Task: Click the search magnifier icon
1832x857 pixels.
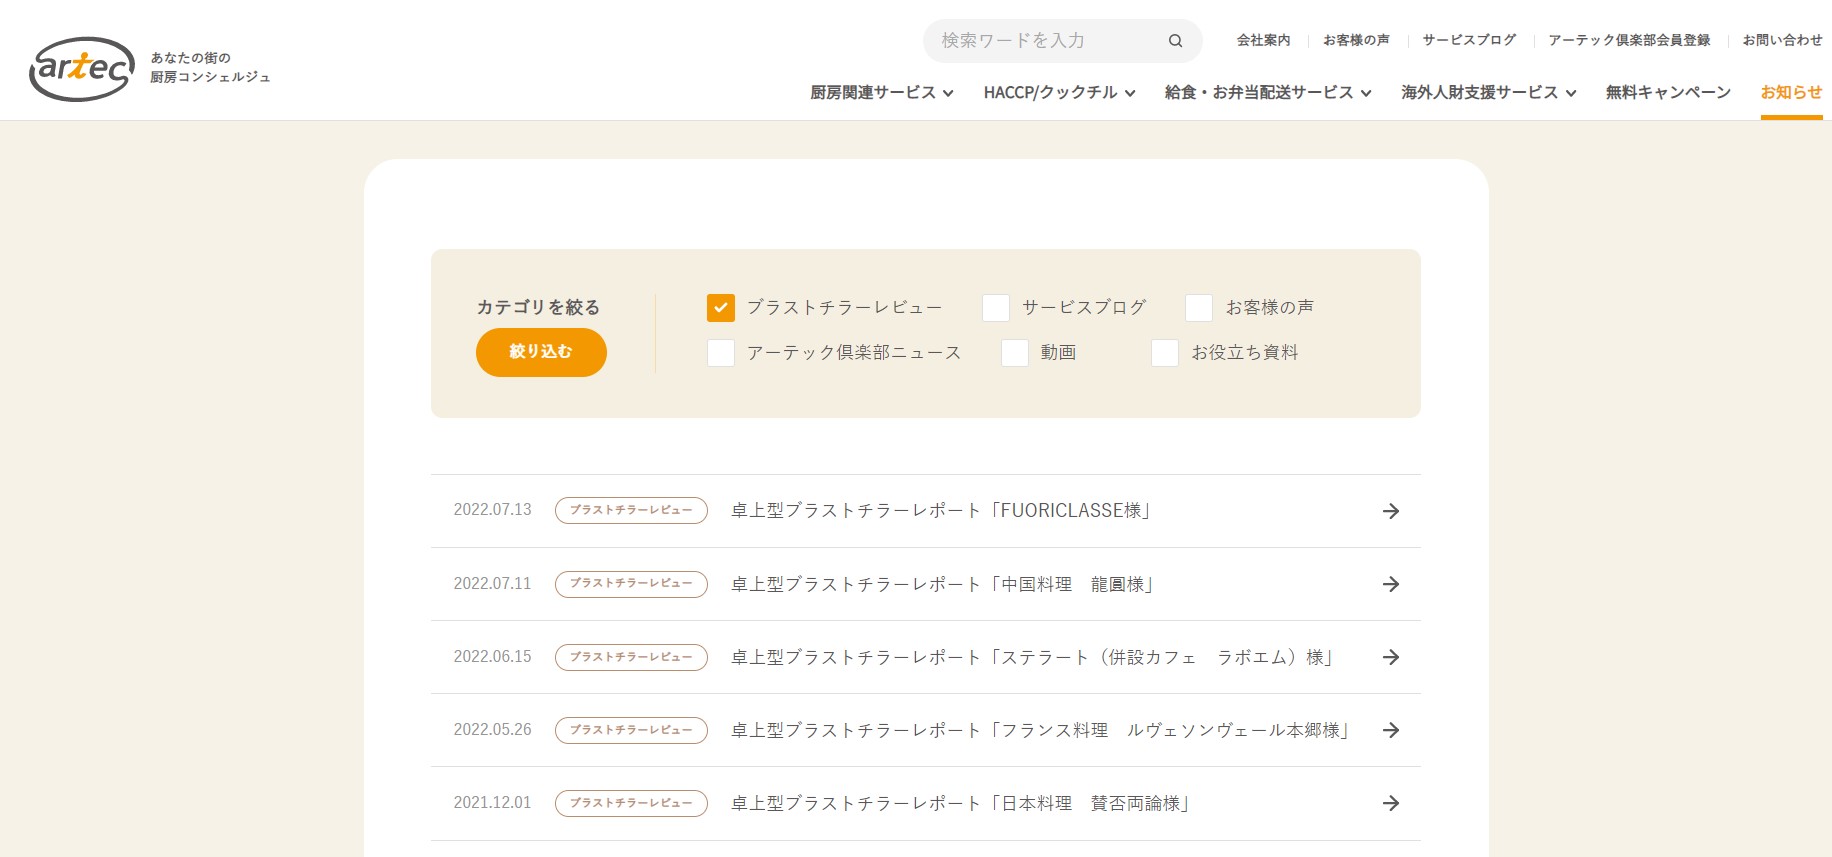Action: tap(1175, 41)
